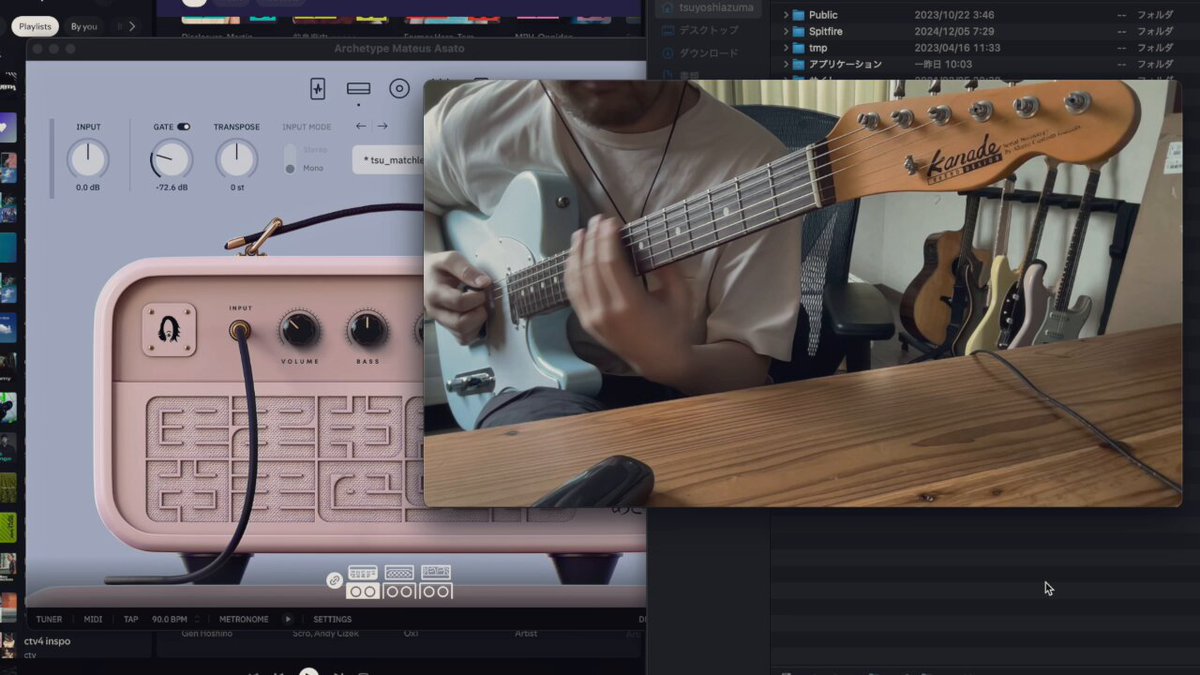Open the tsu_matchless preset selector
Screen dimensions: 1200x675
pyautogui.click(x=389, y=160)
